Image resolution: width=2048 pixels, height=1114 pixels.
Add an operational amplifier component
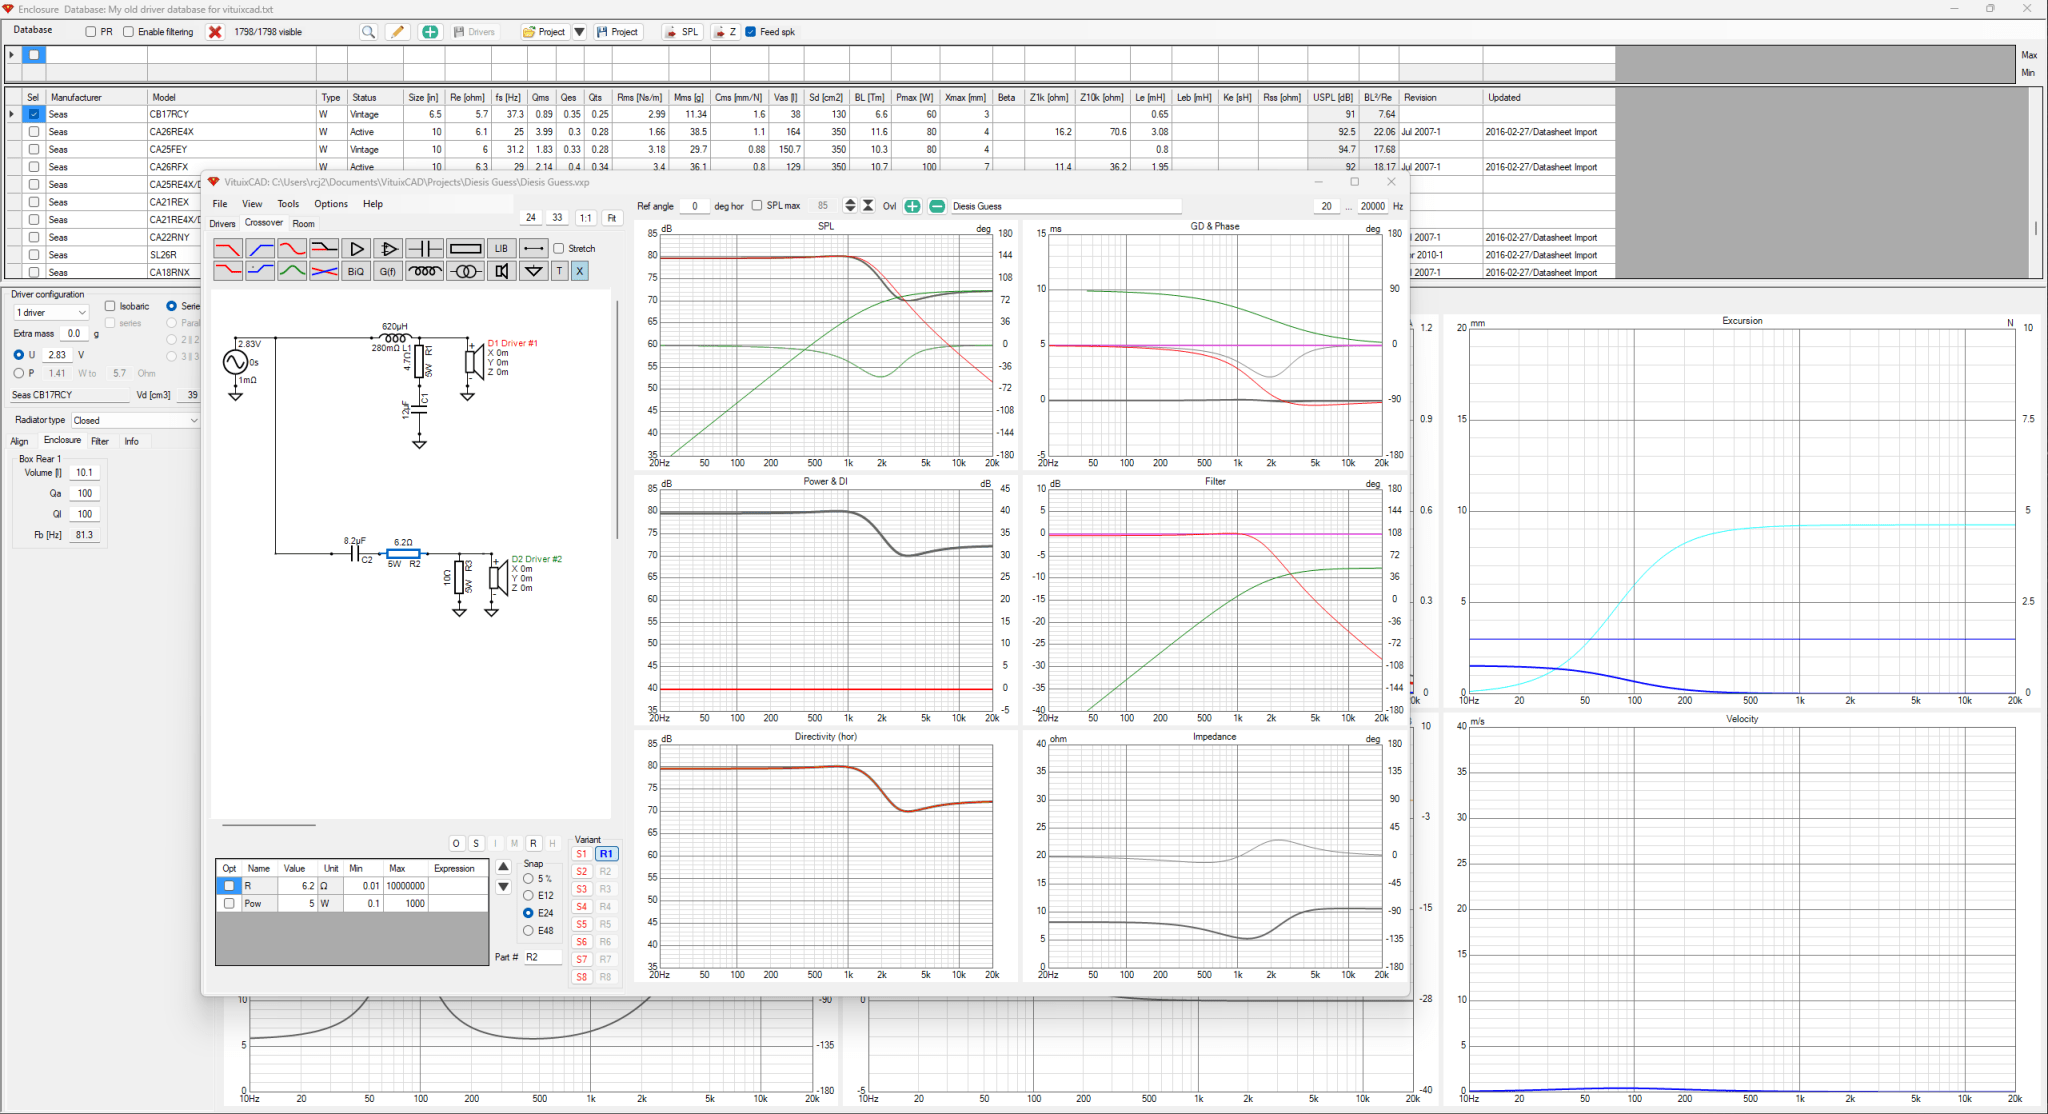388,248
